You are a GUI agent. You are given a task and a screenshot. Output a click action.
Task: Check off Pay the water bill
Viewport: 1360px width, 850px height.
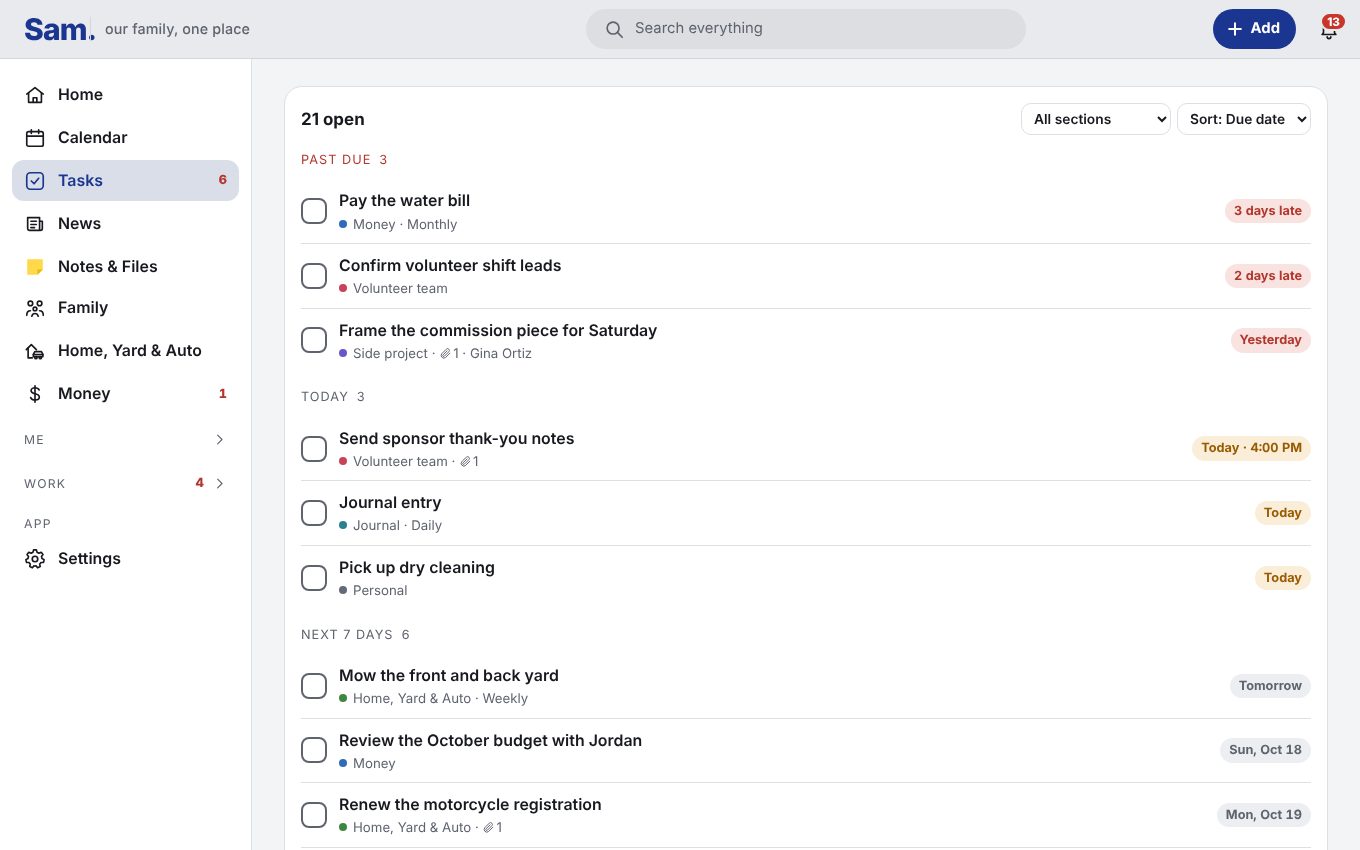(x=314, y=211)
